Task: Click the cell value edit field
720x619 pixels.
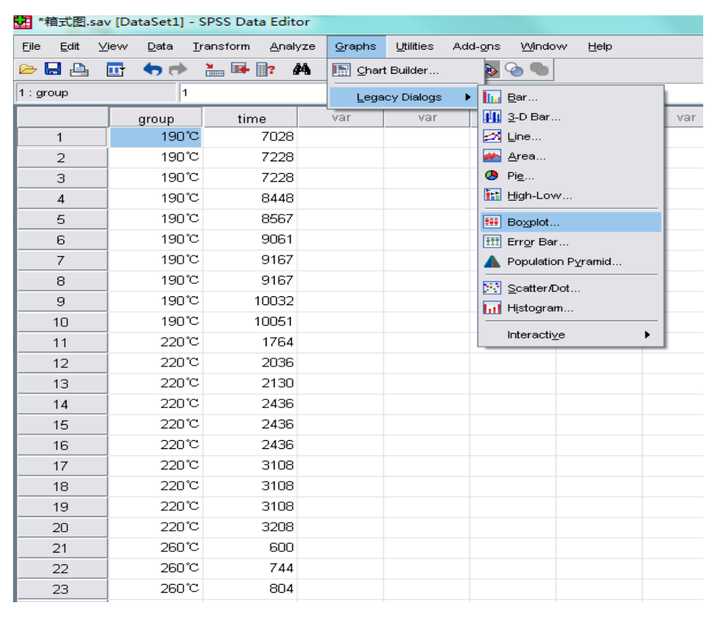Action: click(x=253, y=93)
